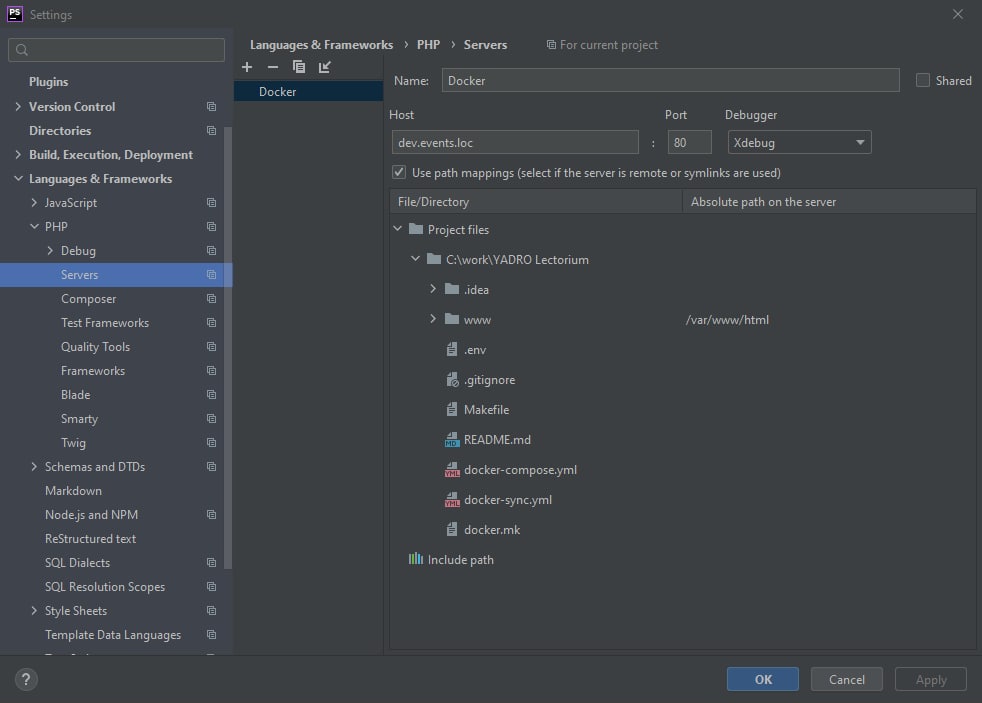Click project-level icon beside Style Sheets
The width and height of the screenshot is (982, 703).
(212, 611)
